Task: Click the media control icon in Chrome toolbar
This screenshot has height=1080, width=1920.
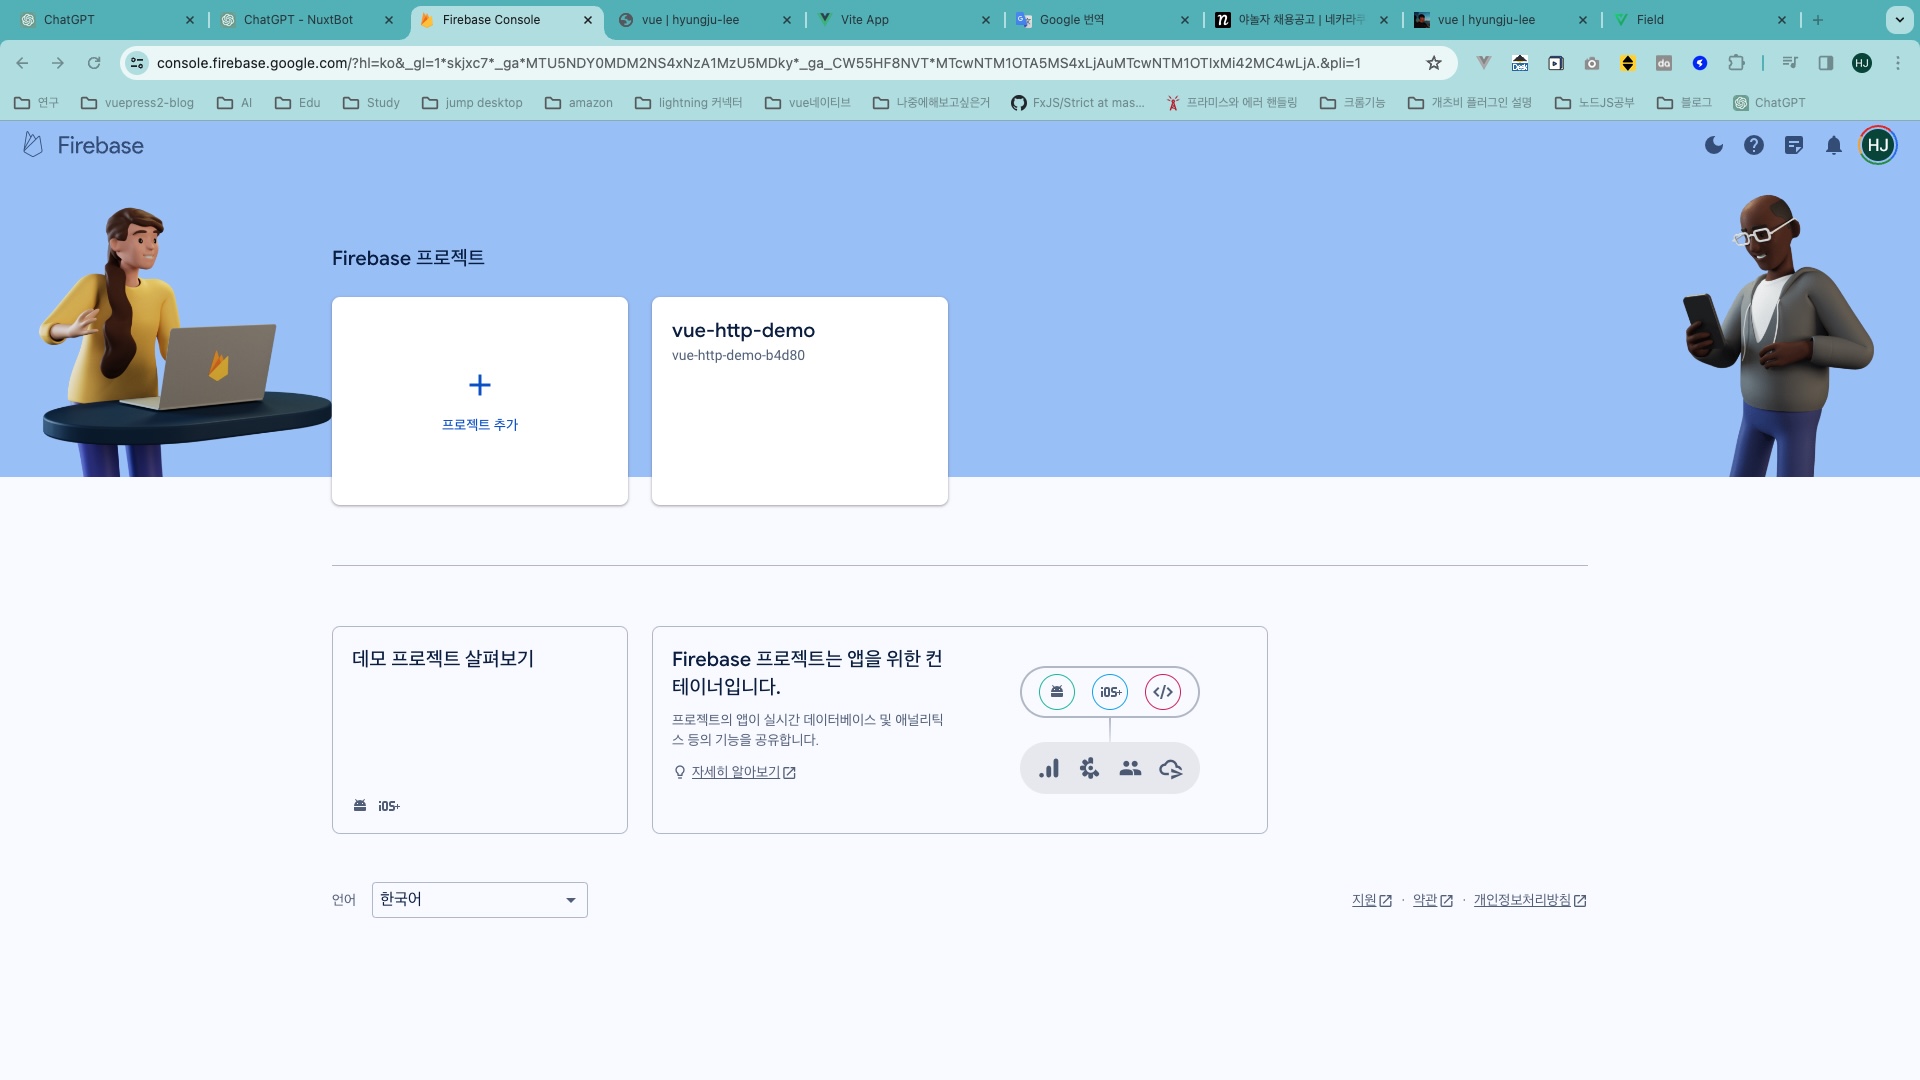Action: (1790, 63)
